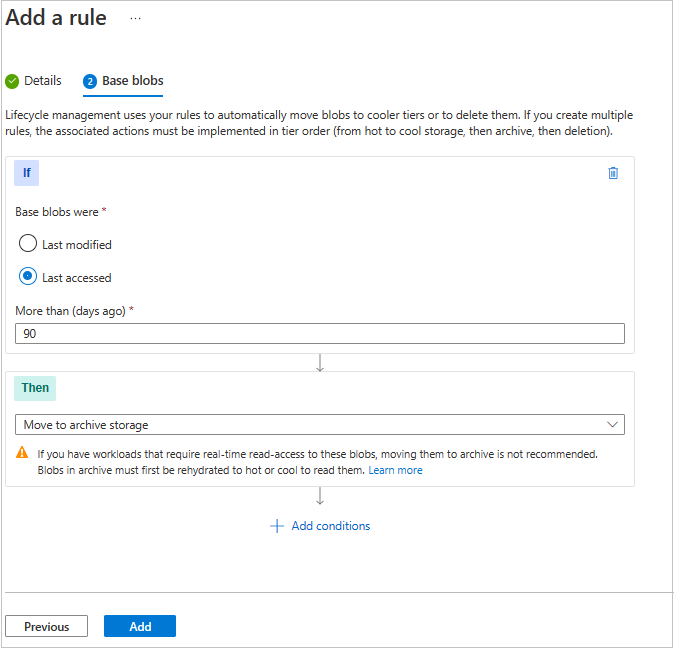Viewport: 674px width, 649px height.
Task: Delete the If condition using trash icon
Action: click(x=613, y=173)
